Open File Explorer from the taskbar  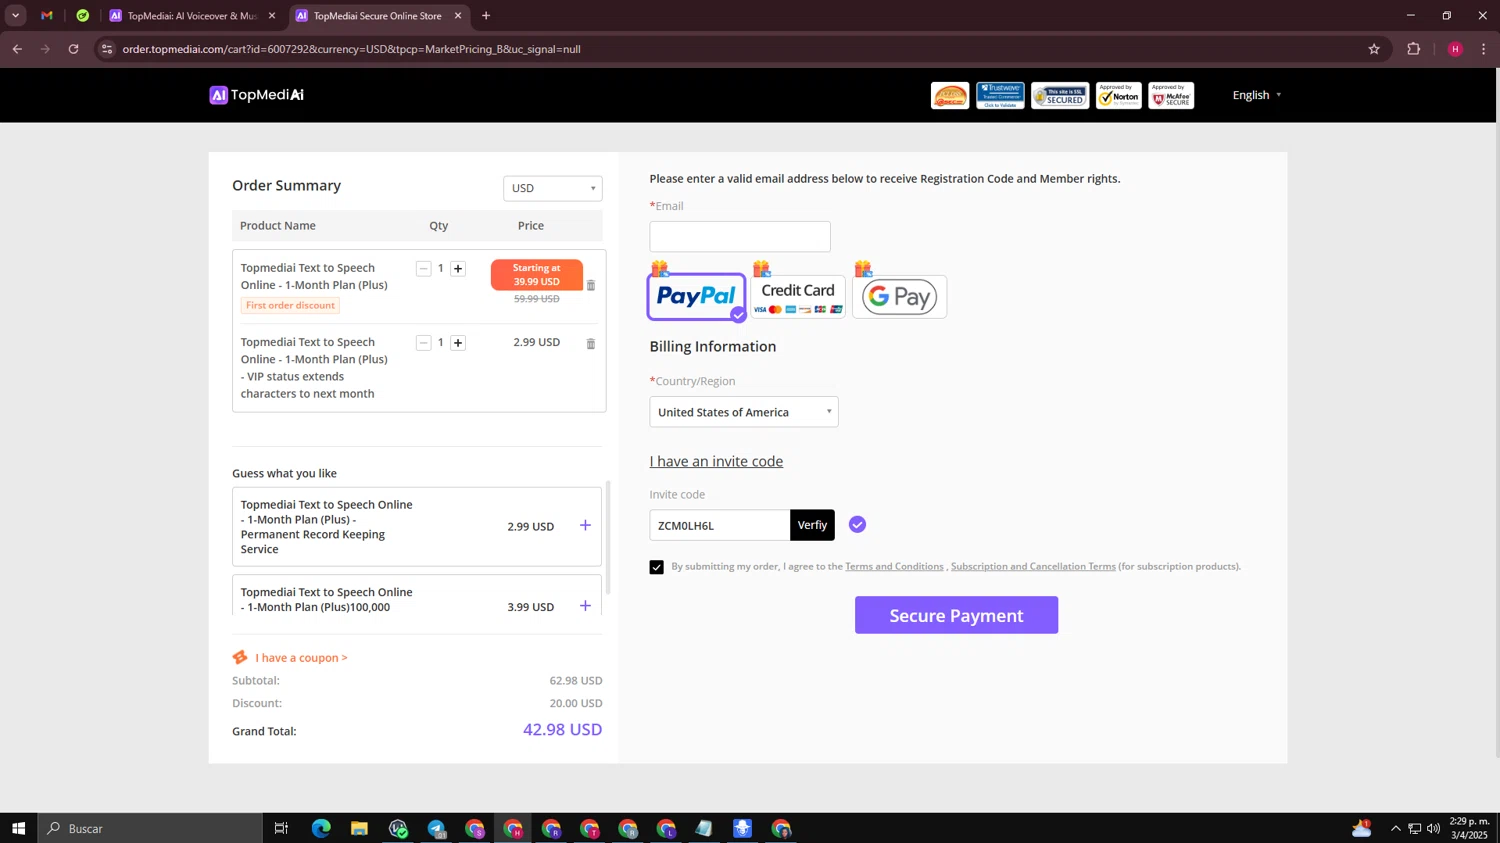pyautogui.click(x=359, y=828)
